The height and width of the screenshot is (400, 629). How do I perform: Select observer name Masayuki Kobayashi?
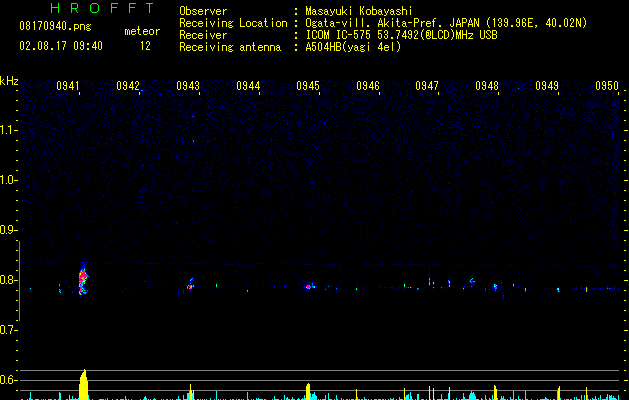[359, 11]
